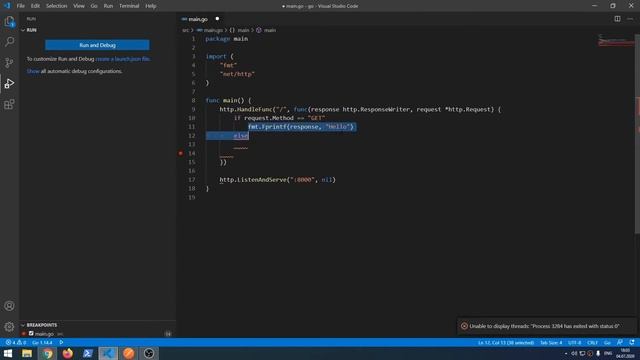Click the Go 1.14.4 version in status bar
The height and width of the screenshot is (360, 640).
(42, 342)
